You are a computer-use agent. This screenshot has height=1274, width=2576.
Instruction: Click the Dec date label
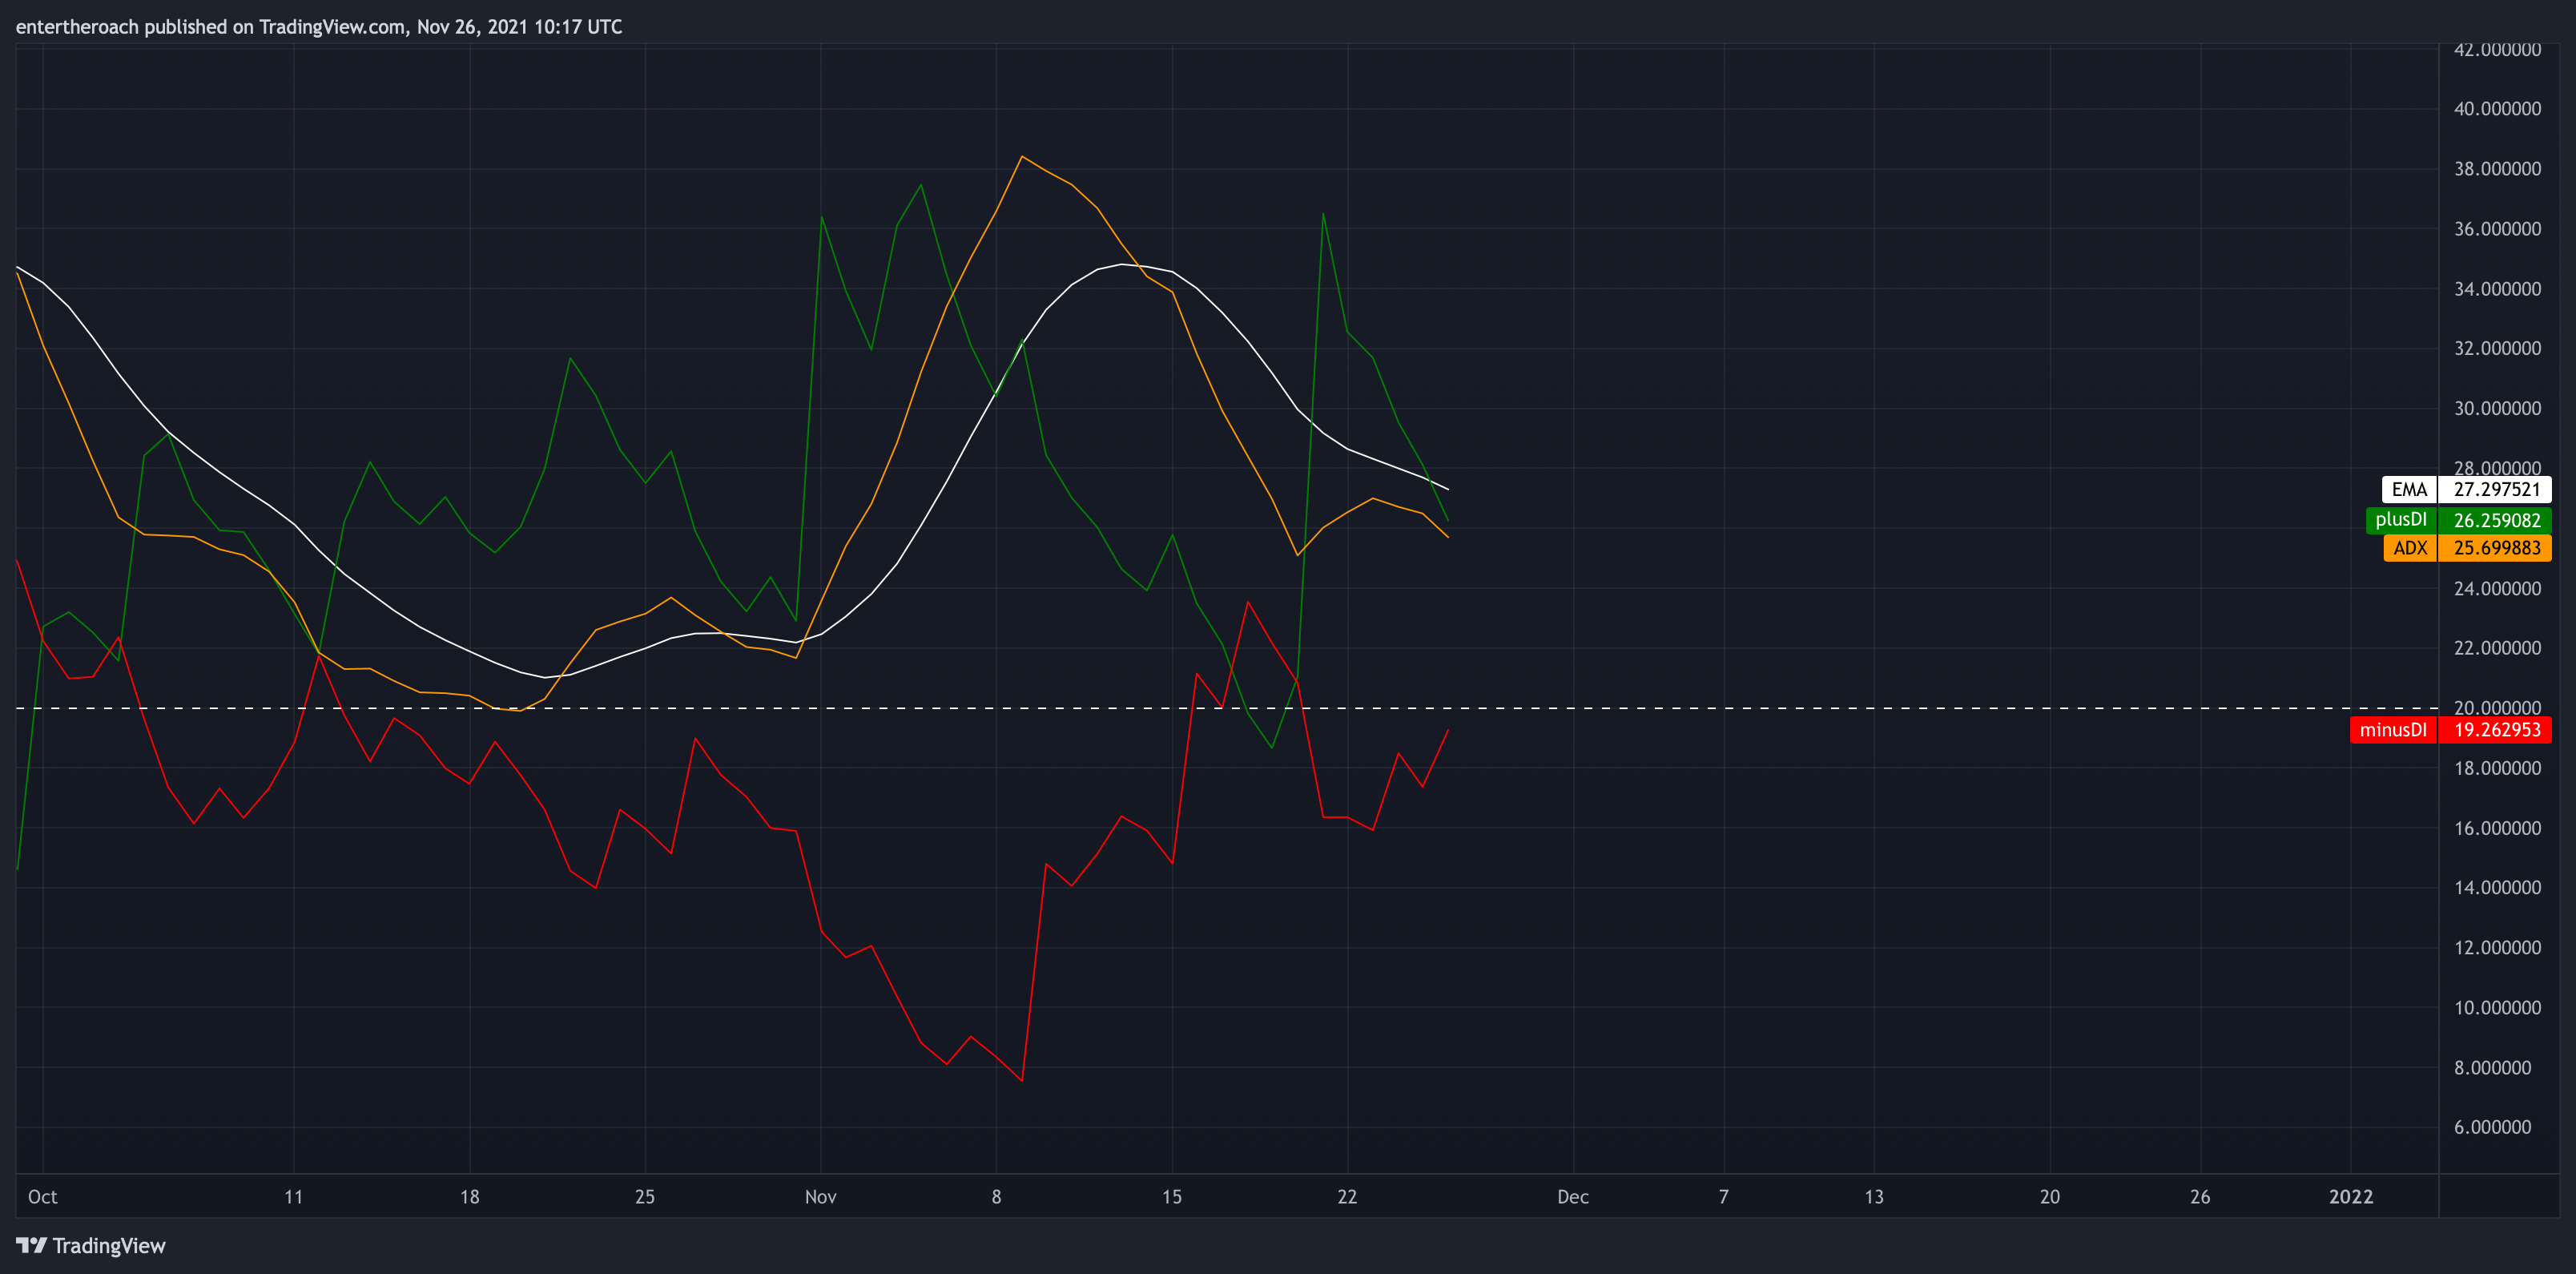[1573, 1197]
